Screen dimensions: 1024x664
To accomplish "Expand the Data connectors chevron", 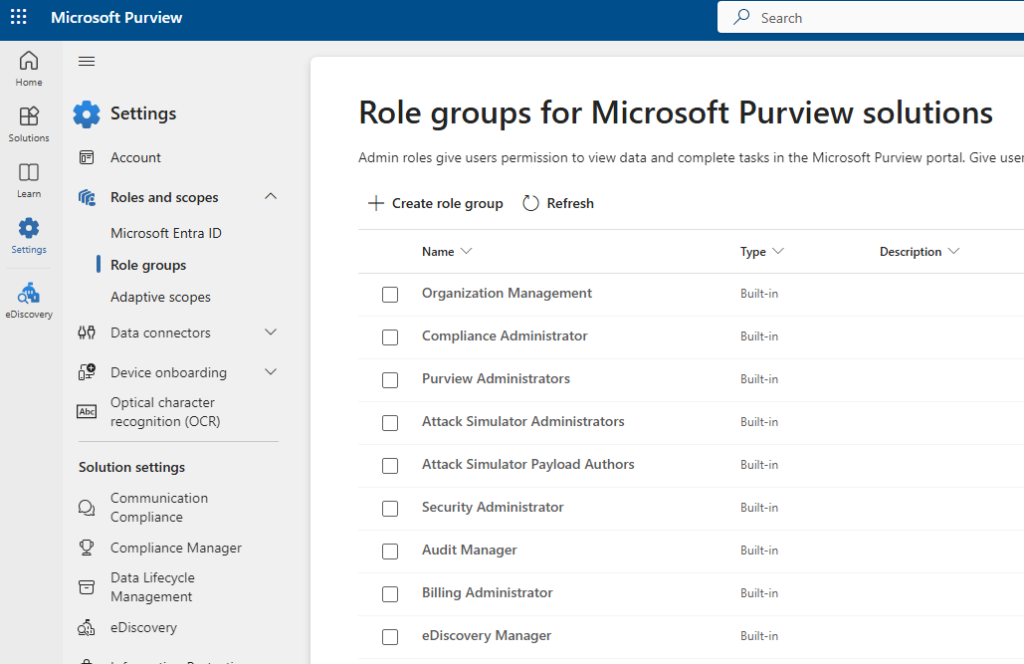I will point(271,332).
